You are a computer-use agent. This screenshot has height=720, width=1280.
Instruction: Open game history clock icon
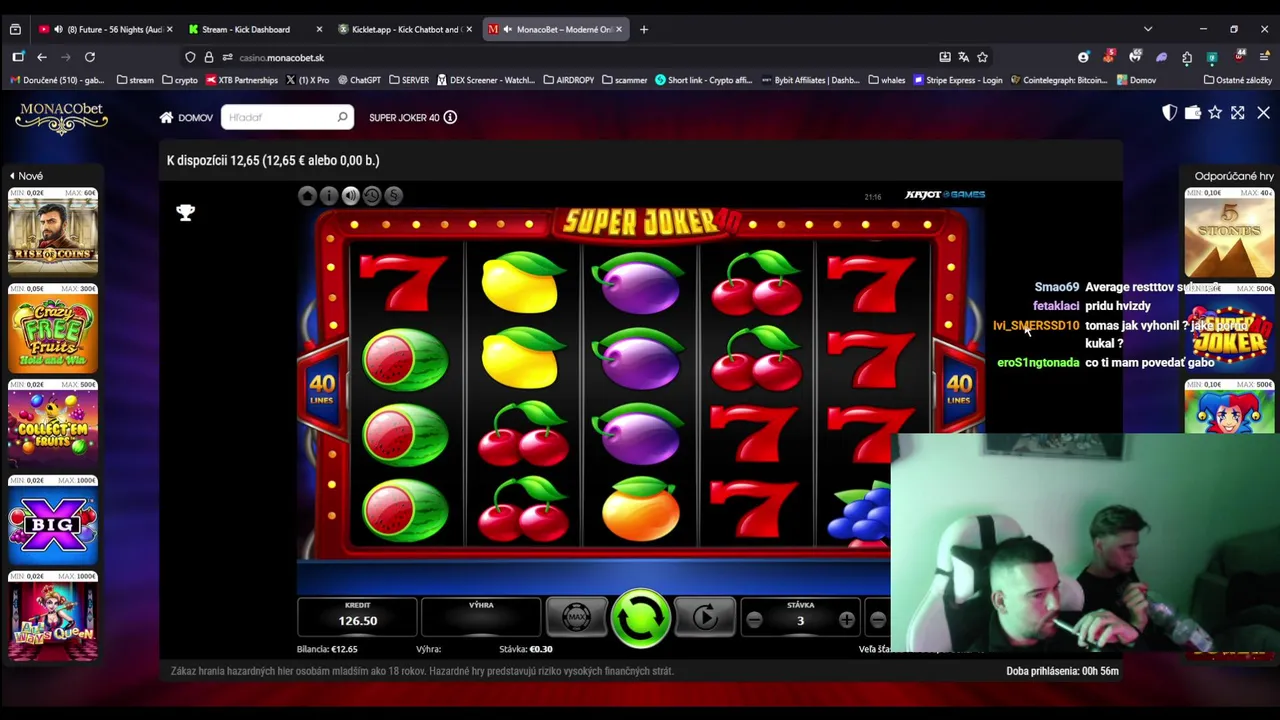coord(372,196)
